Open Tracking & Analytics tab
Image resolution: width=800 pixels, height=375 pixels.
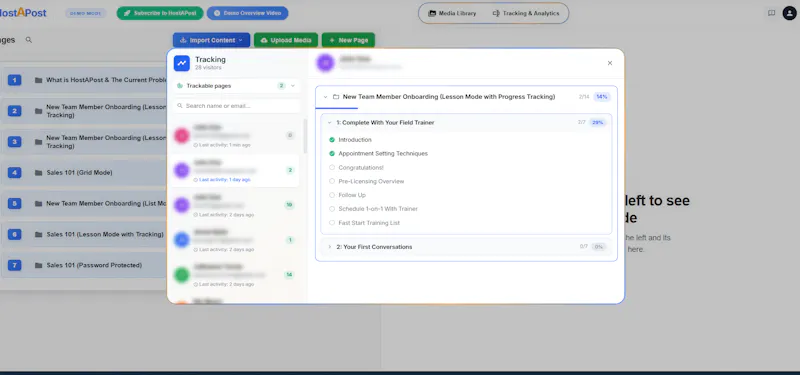pos(526,13)
